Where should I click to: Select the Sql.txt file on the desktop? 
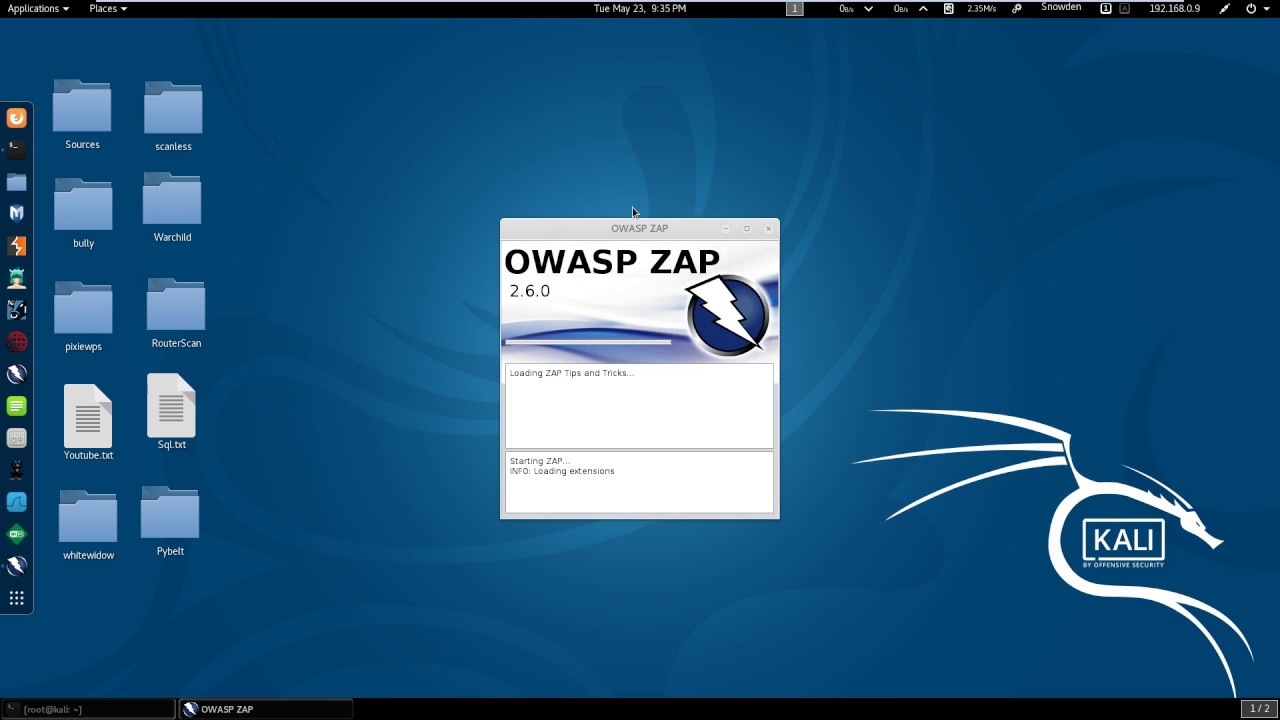click(171, 412)
